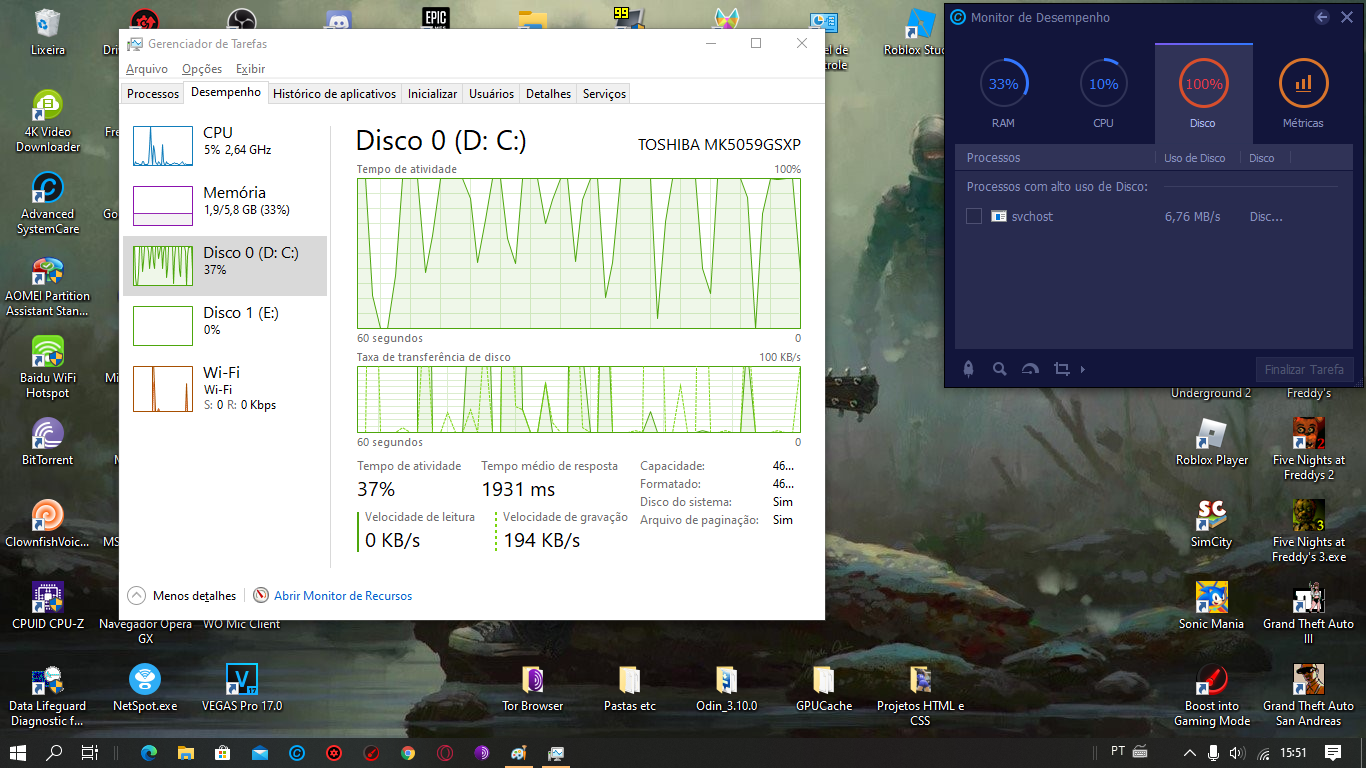Click volume speaker icon in tray
The height and width of the screenshot is (768, 1366).
(1236, 752)
